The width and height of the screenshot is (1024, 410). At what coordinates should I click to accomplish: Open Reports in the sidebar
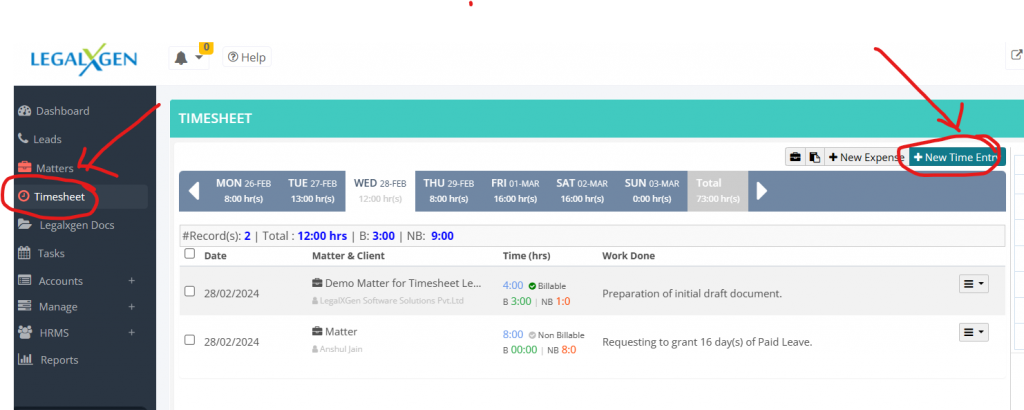pyautogui.click(x=59, y=359)
